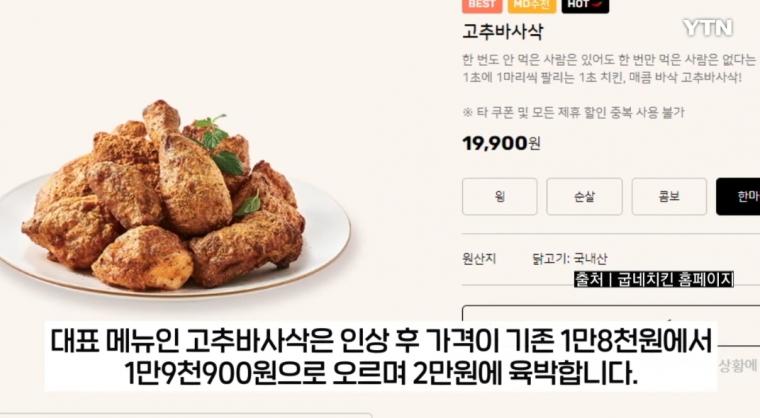
Task: Click the black HOT chili badge
Action: tap(585, 5)
